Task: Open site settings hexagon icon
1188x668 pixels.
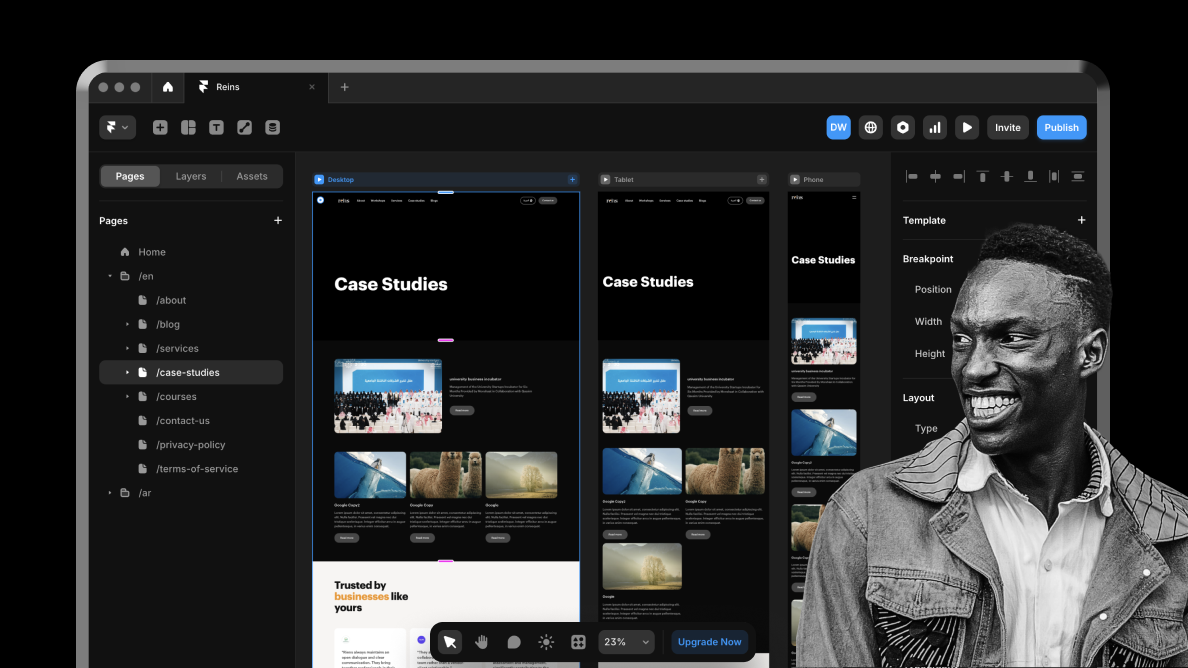Action: click(x=903, y=128)
